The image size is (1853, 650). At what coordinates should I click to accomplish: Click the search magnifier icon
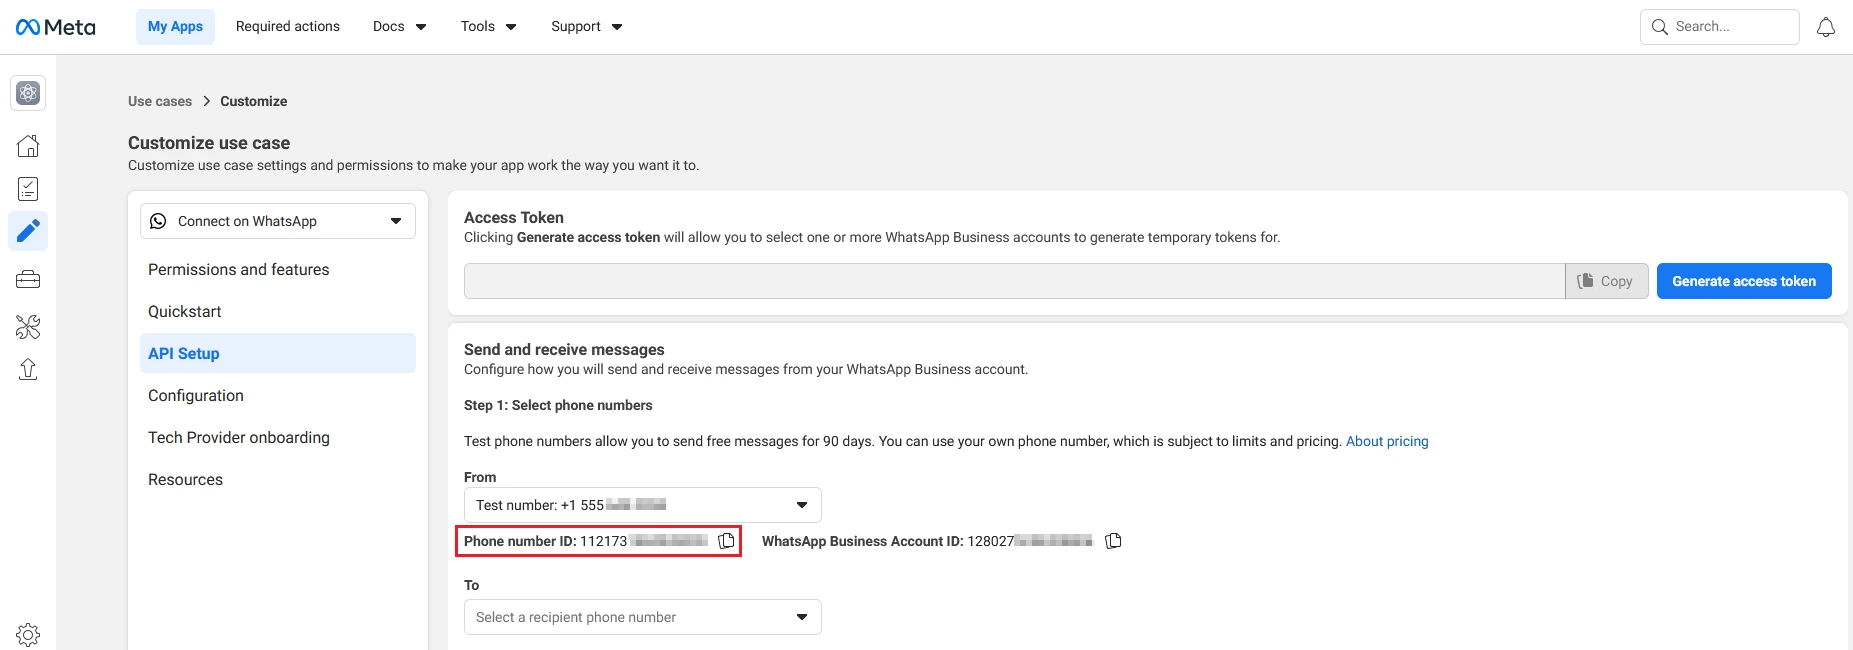tap(1660, 27)
